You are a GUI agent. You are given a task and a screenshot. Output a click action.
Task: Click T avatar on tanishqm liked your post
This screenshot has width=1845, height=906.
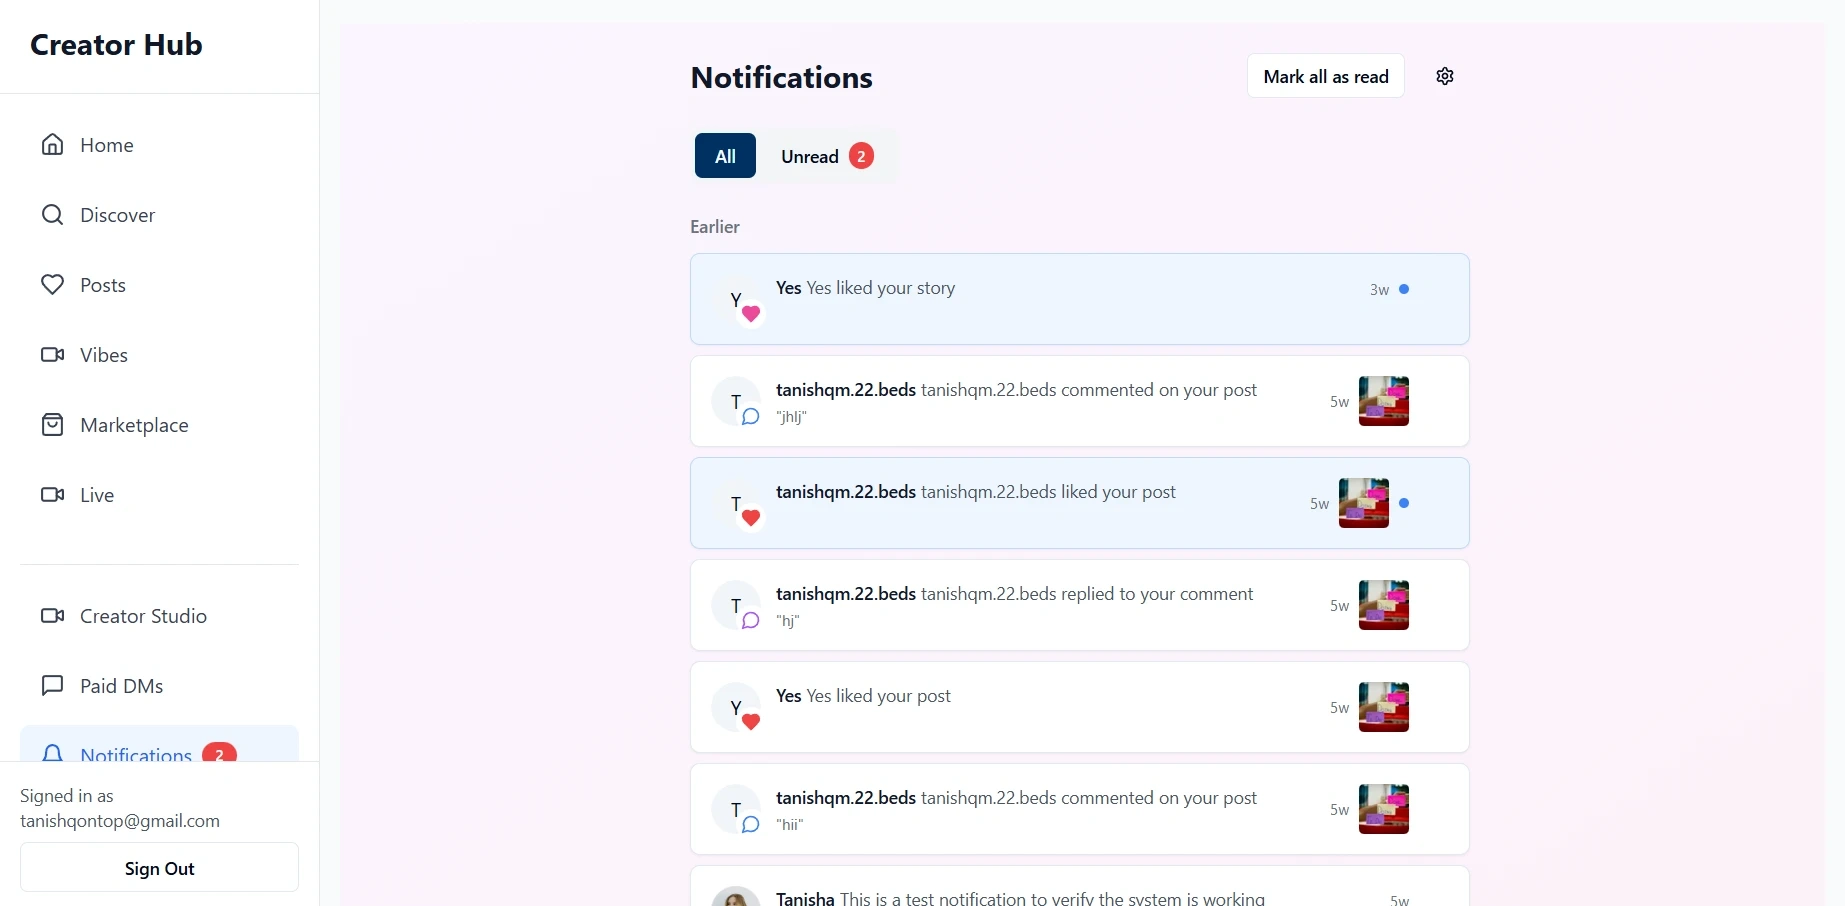pyautogui.click(x=736, y=503)
